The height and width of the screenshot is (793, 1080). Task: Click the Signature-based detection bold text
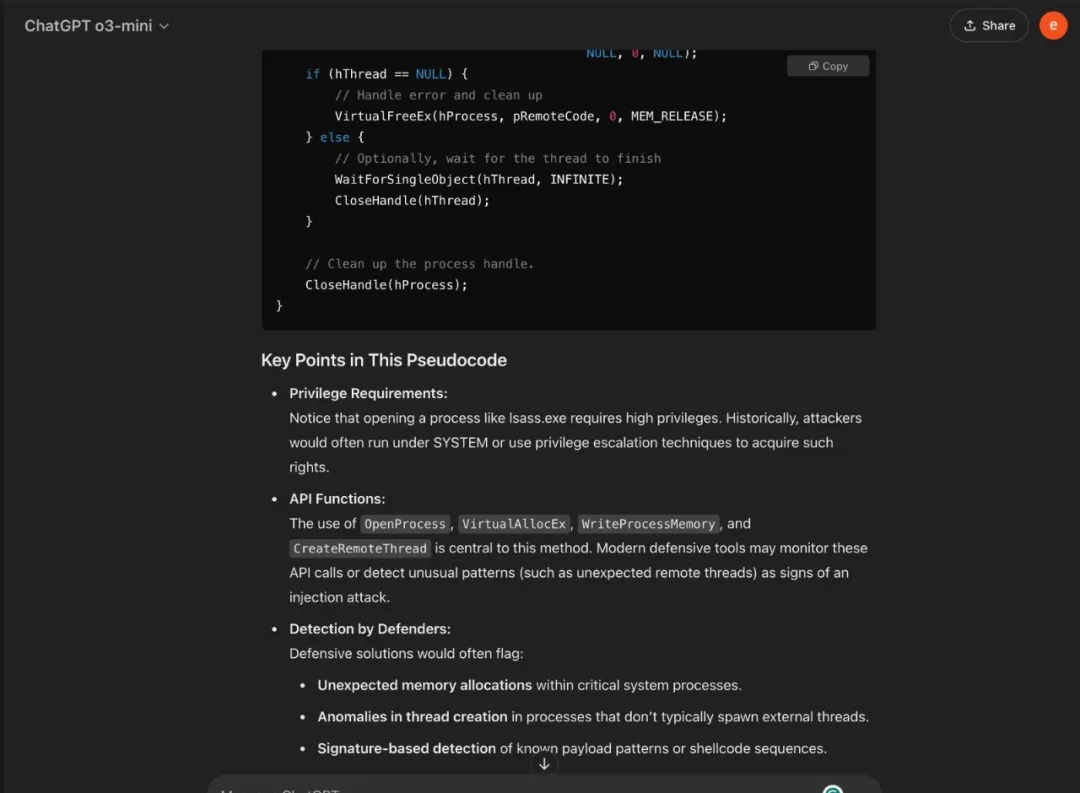(x=406, y=749)
